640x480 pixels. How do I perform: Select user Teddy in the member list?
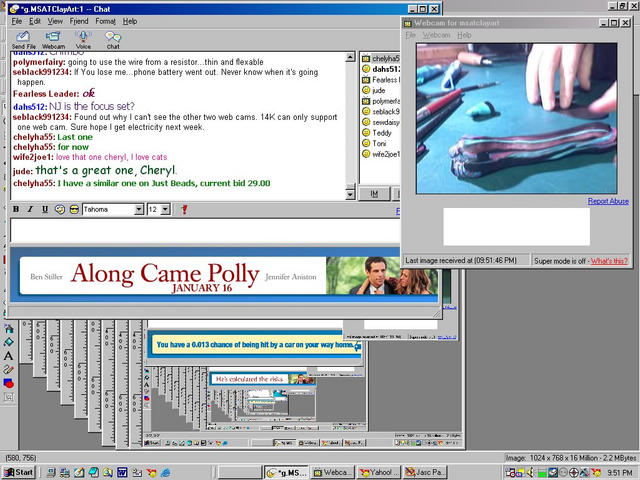pyautogui.click(x=377, y=133)
